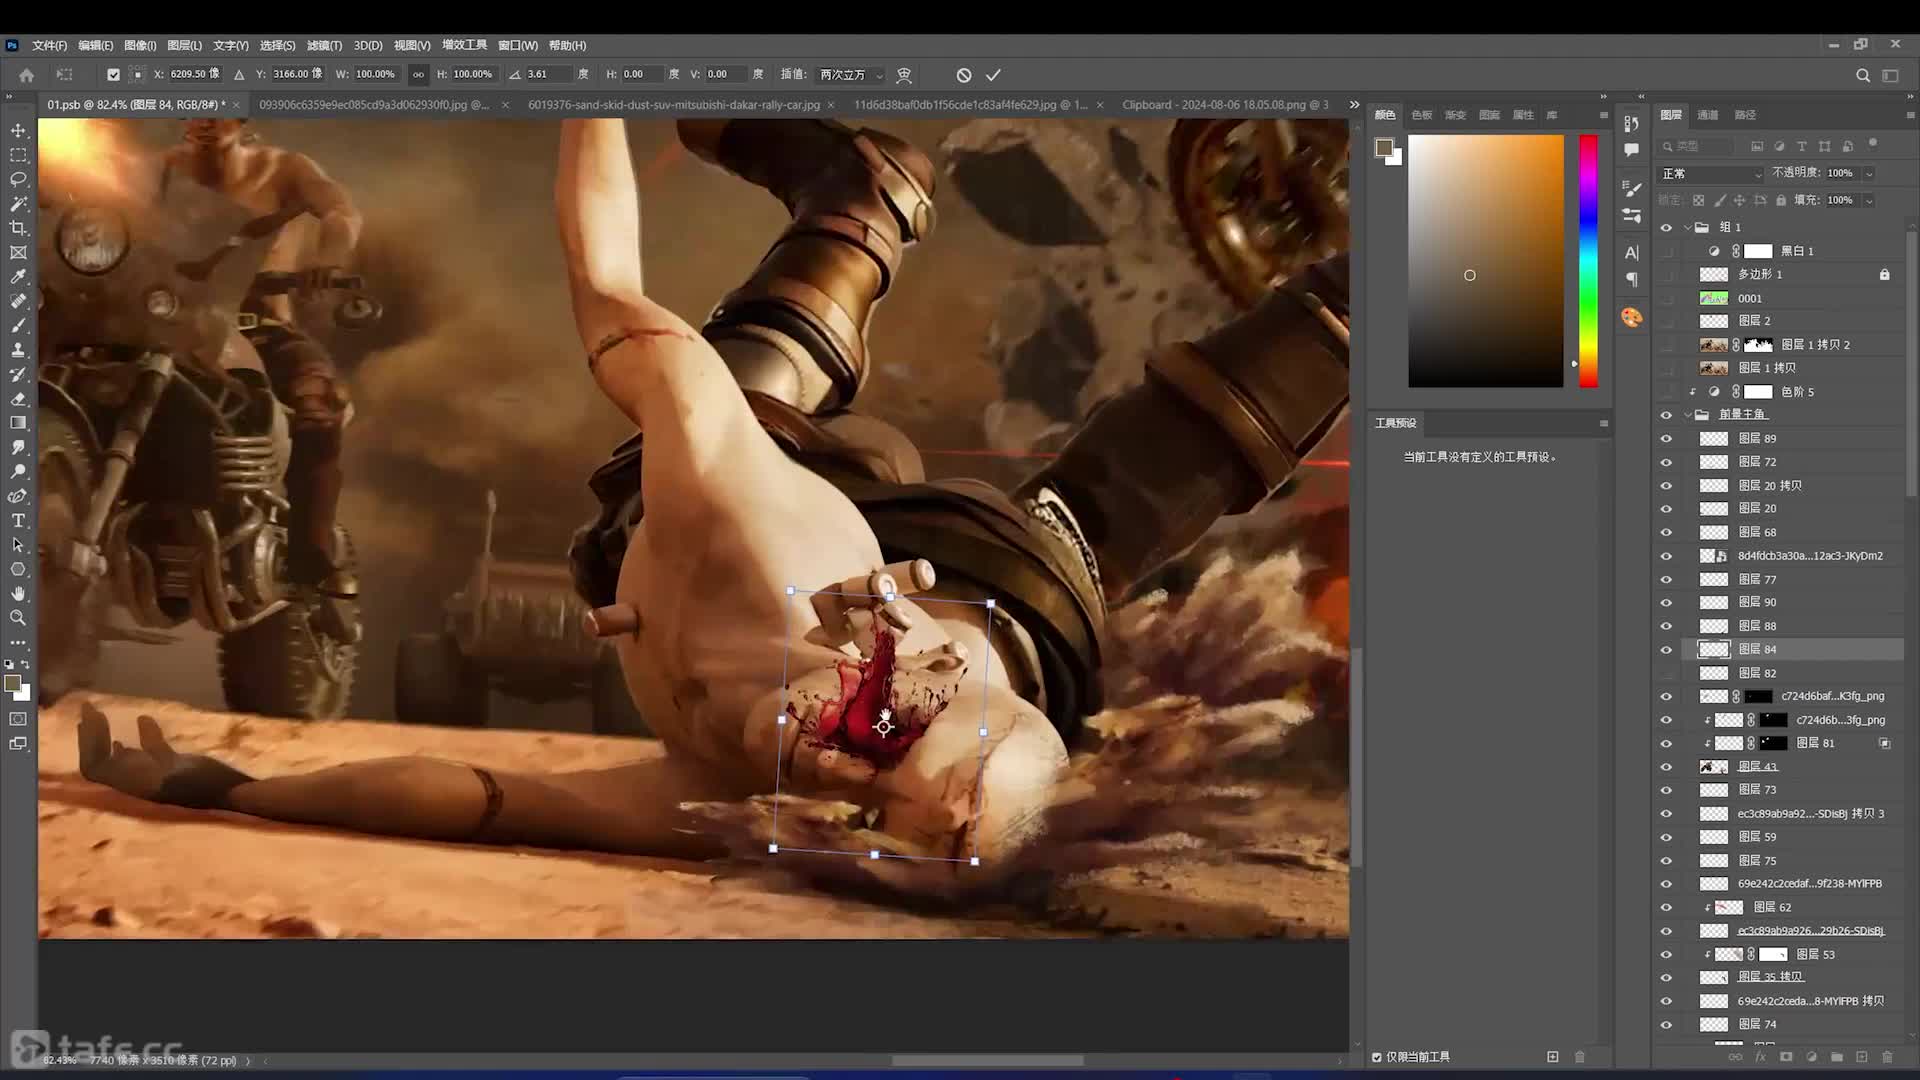The height and width of the screenshot is (1080, 1920).
Task: Collapse the 前景主角 group
Action: pyautogui.click(x=1688, y=415)
